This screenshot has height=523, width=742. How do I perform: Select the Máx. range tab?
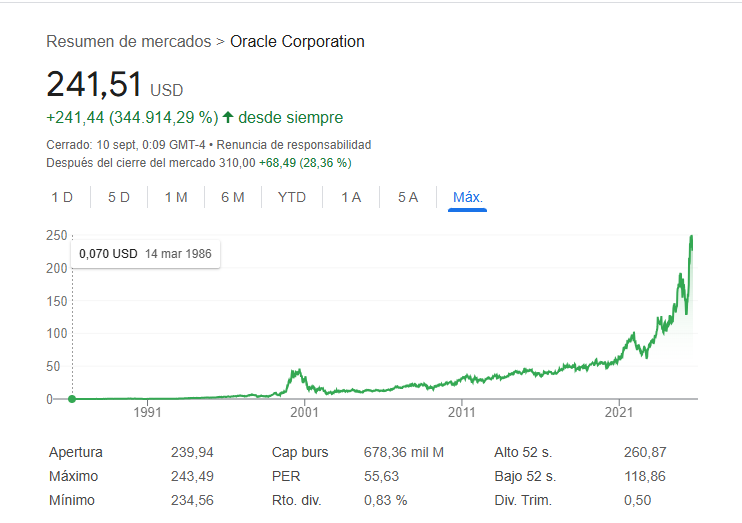pos(468,197)
